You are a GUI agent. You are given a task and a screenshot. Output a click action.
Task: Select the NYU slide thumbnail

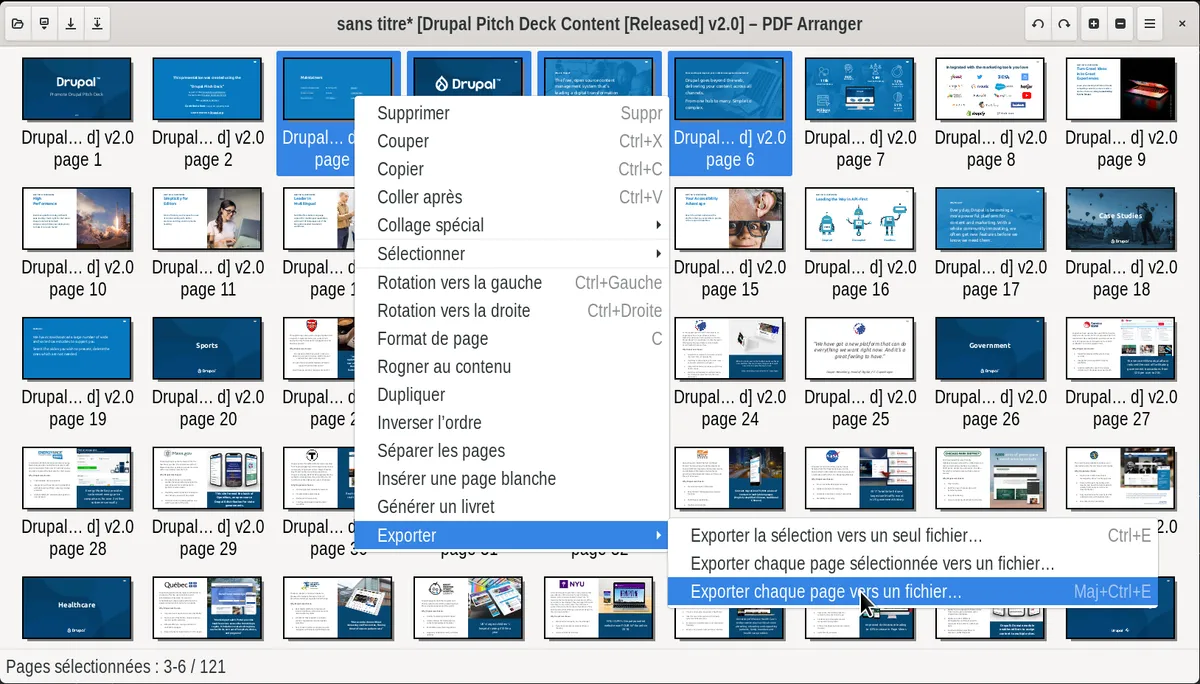[599, 607]
